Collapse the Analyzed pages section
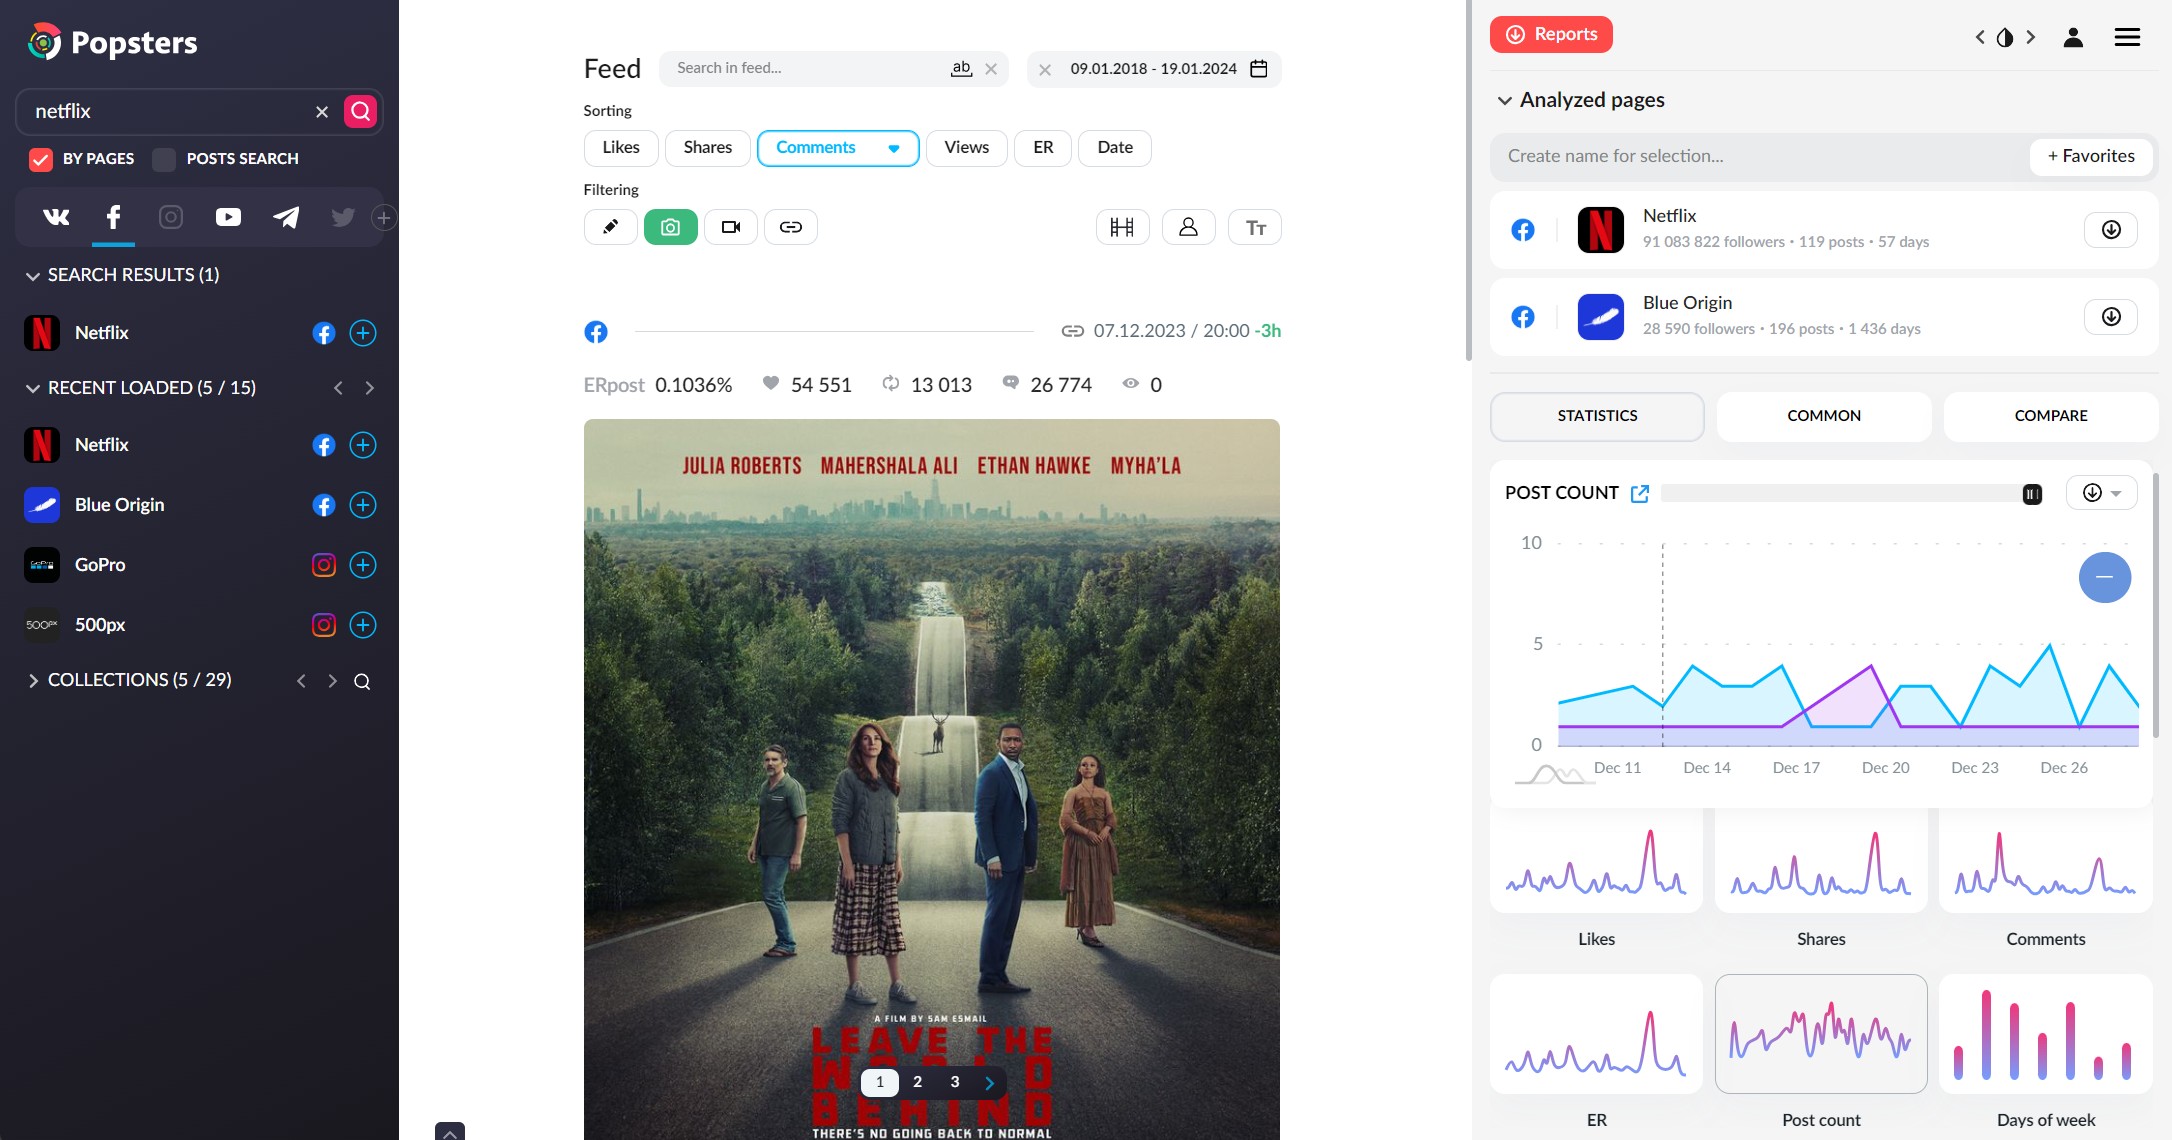 pos(1504,100)
